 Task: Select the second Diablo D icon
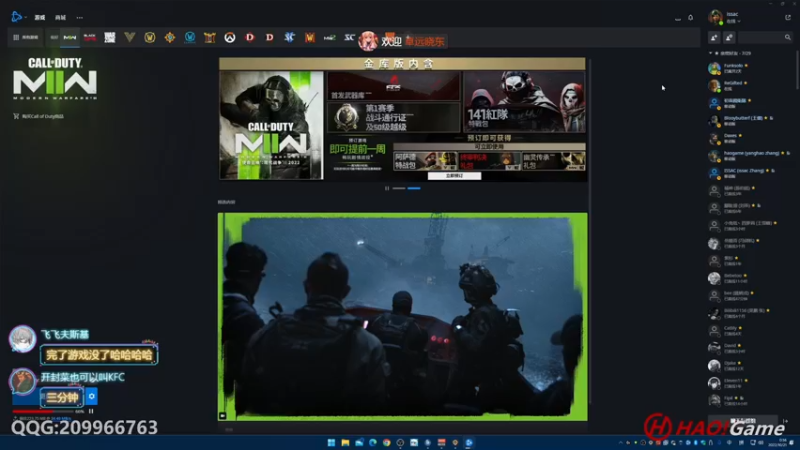pyautogui.click(x=269, y=37)
